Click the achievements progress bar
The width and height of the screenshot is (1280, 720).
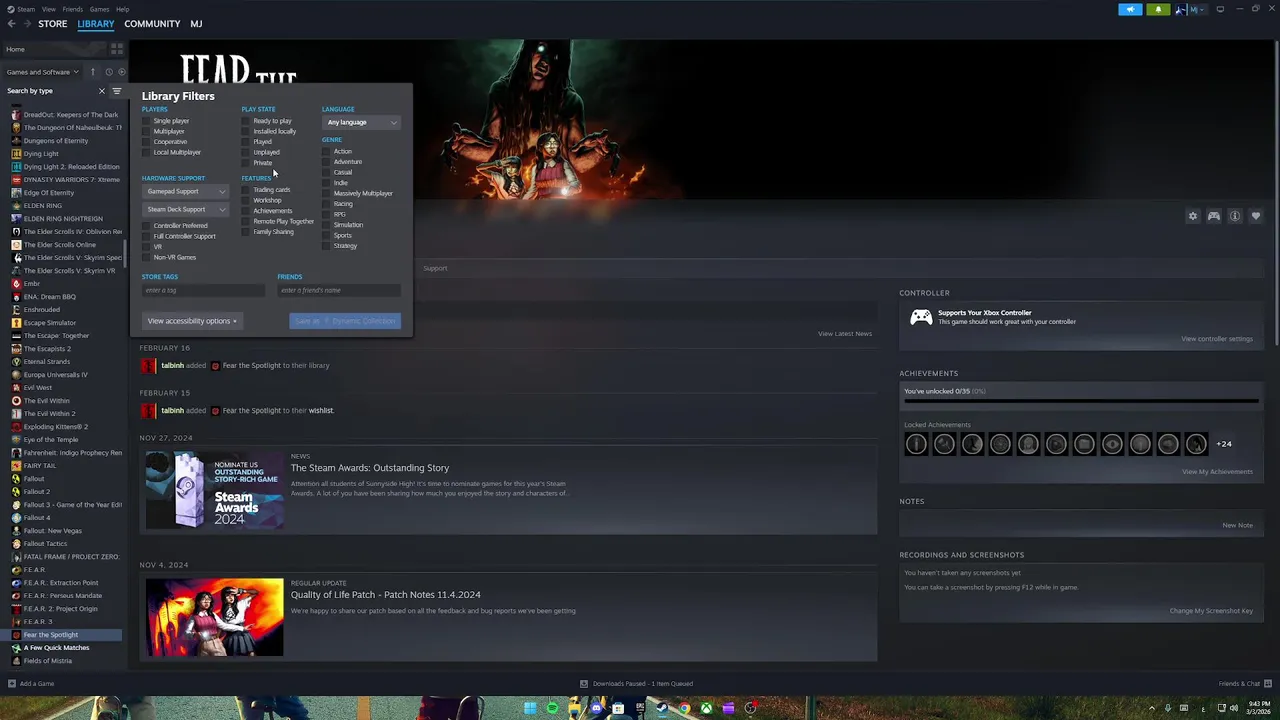click(1081, 402)
